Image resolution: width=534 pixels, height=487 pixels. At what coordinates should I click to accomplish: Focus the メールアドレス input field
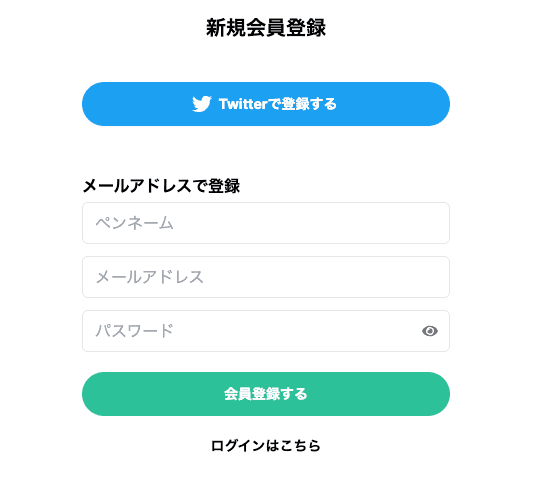(x=266, y=277)
